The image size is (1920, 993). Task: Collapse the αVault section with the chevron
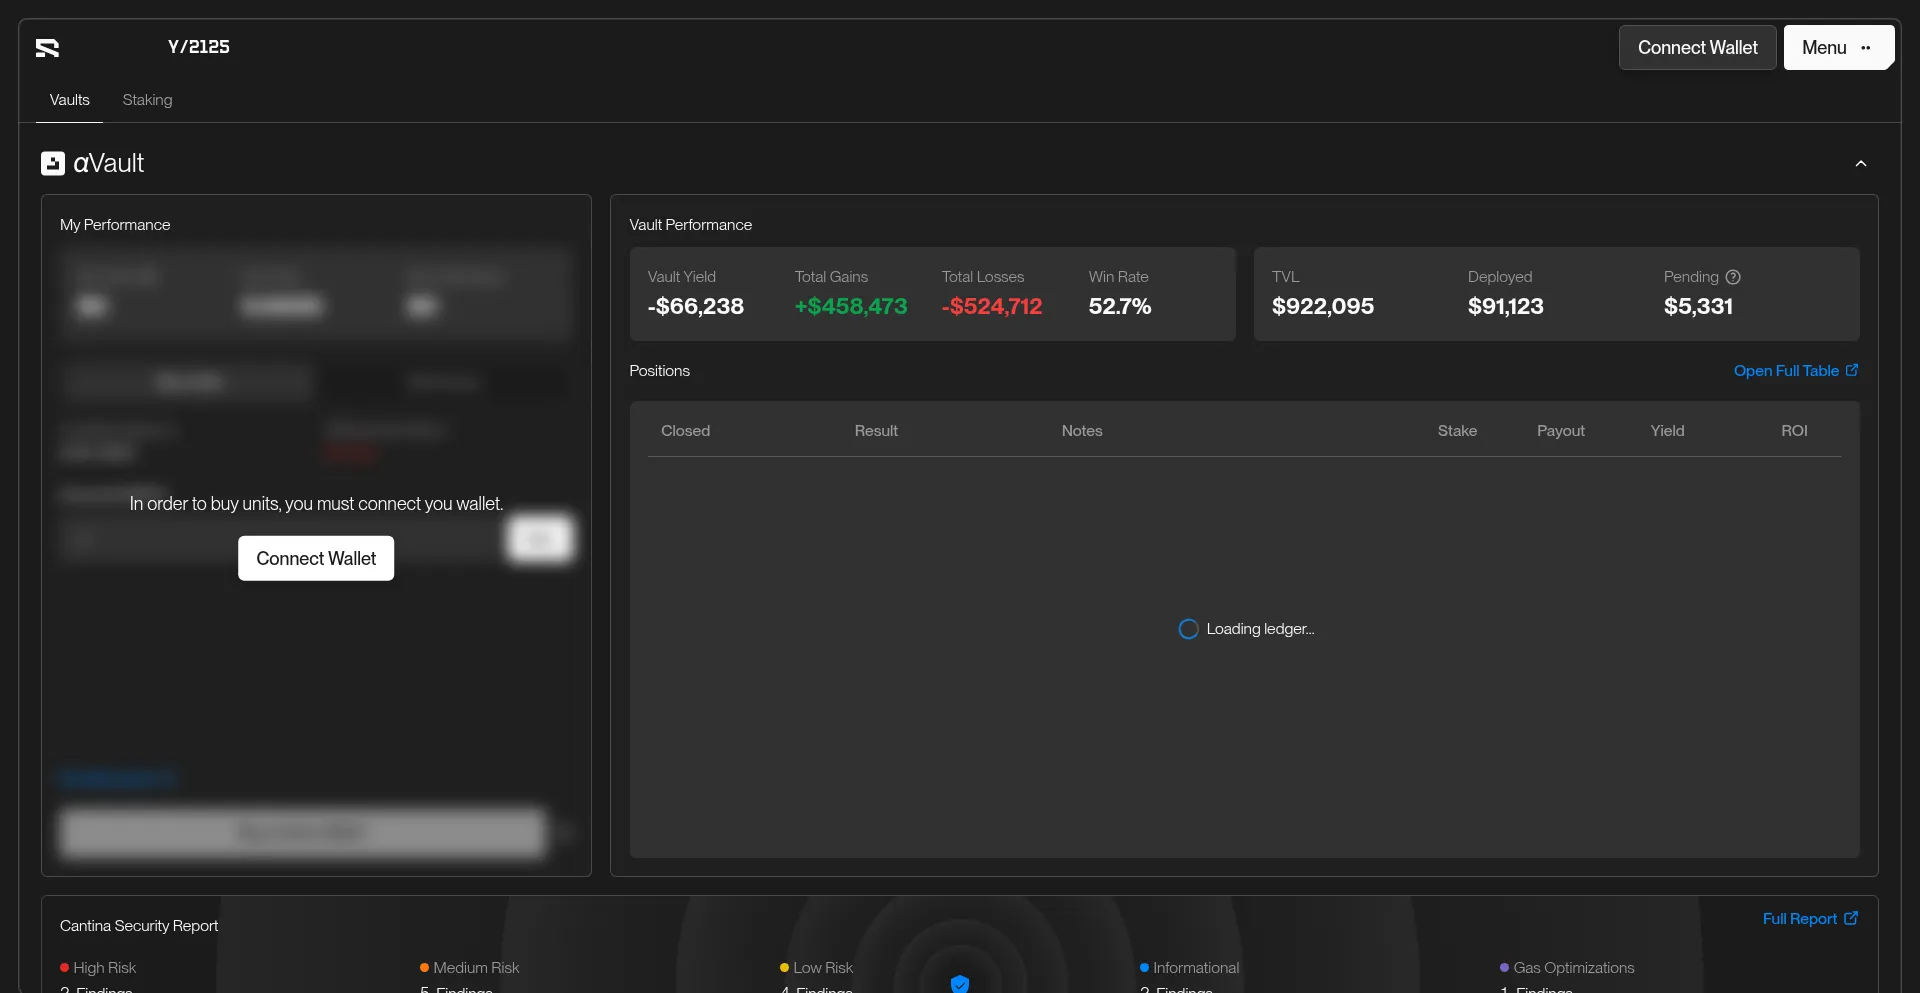(1861, 164)
